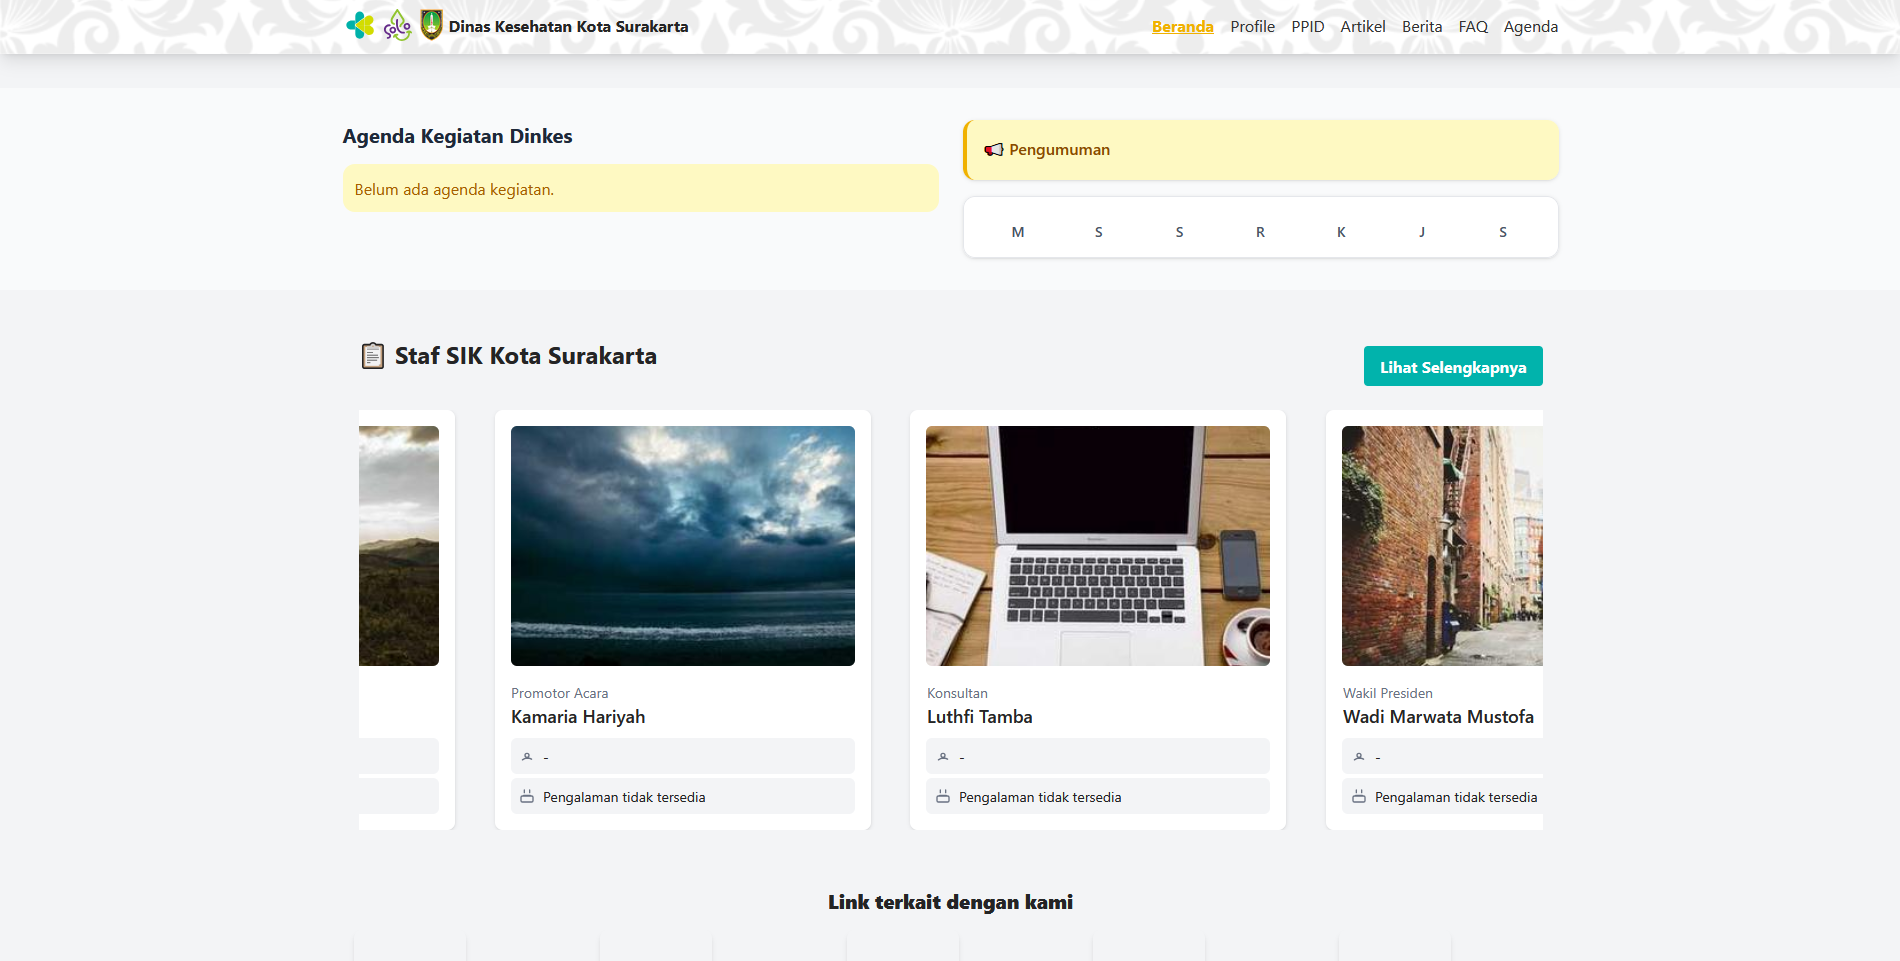Open the FAQ page
The height and width of the screenshot is (961, 1900).
tap(1473, 27)
